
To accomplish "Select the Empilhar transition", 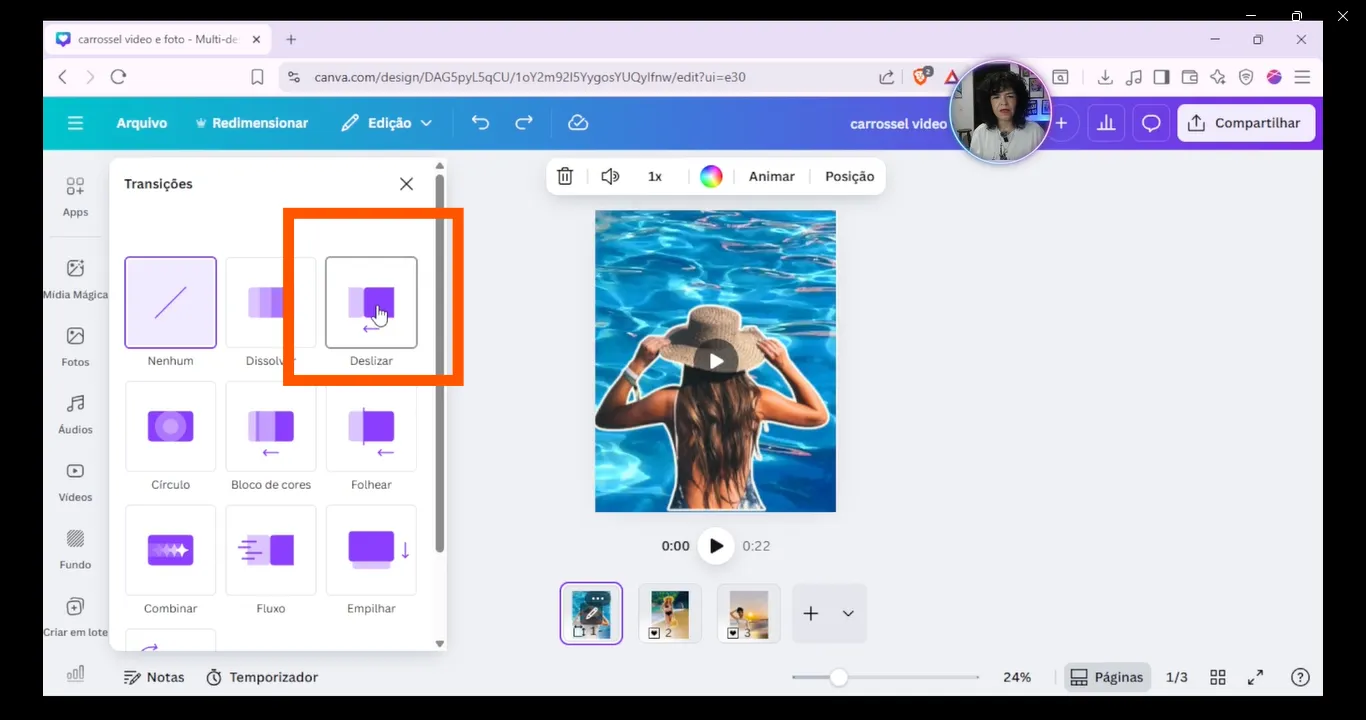I will click(371, 551).
